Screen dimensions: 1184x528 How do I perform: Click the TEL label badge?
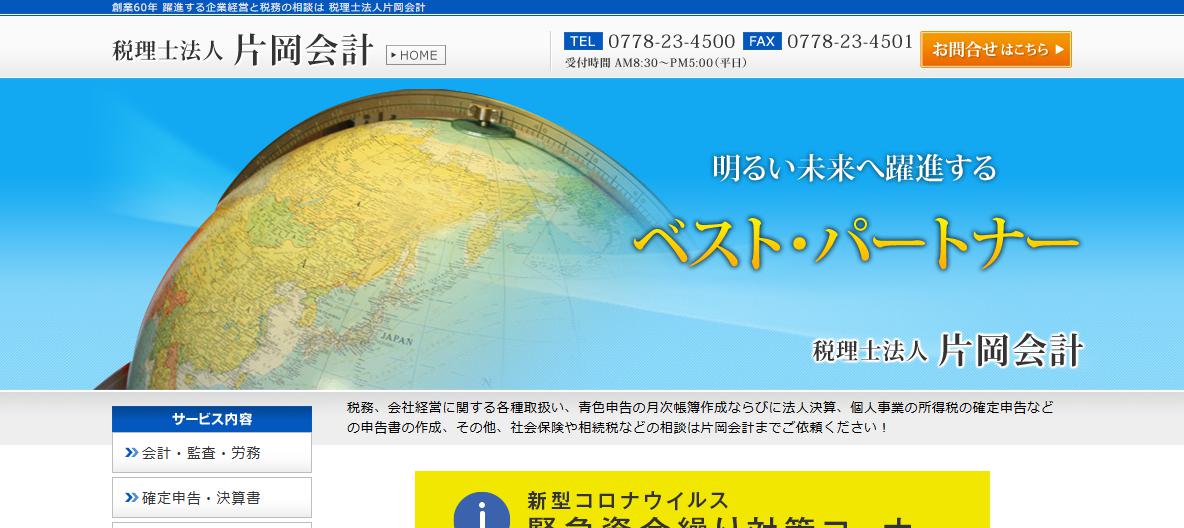pyautogui.click(x=583, y=42)
